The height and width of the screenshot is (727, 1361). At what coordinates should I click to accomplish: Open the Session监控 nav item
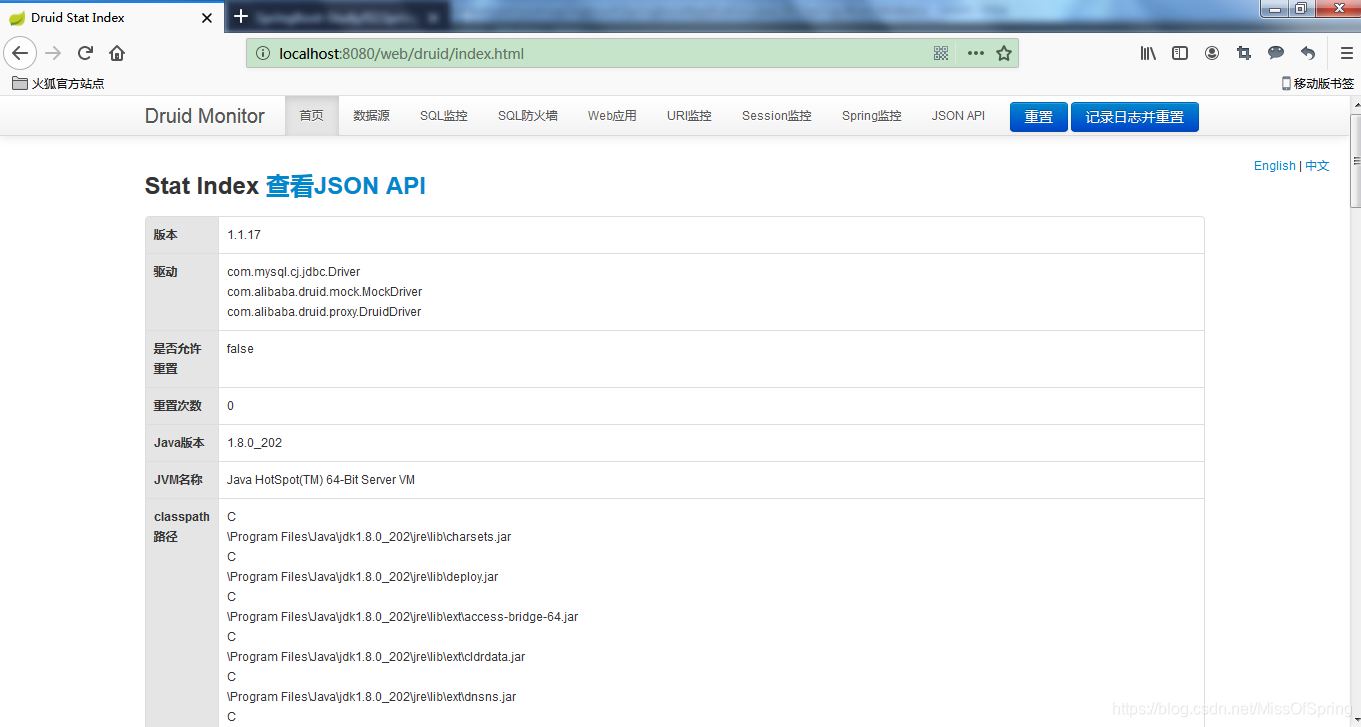click(x=777, y=116)
